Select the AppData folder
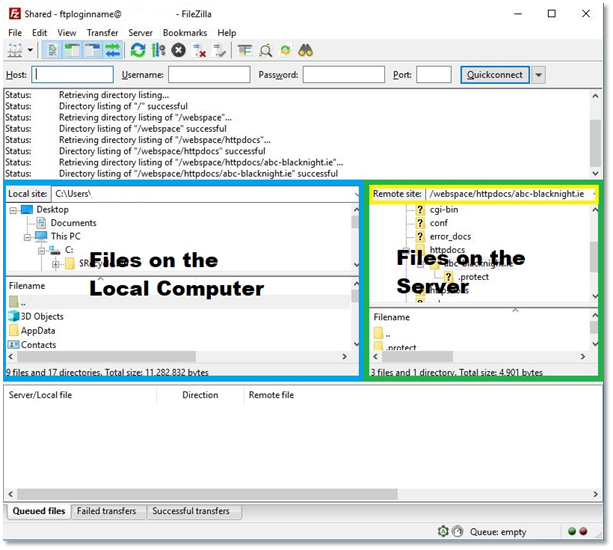The width and height of the screenshot is (613, 550). (38, 330)
